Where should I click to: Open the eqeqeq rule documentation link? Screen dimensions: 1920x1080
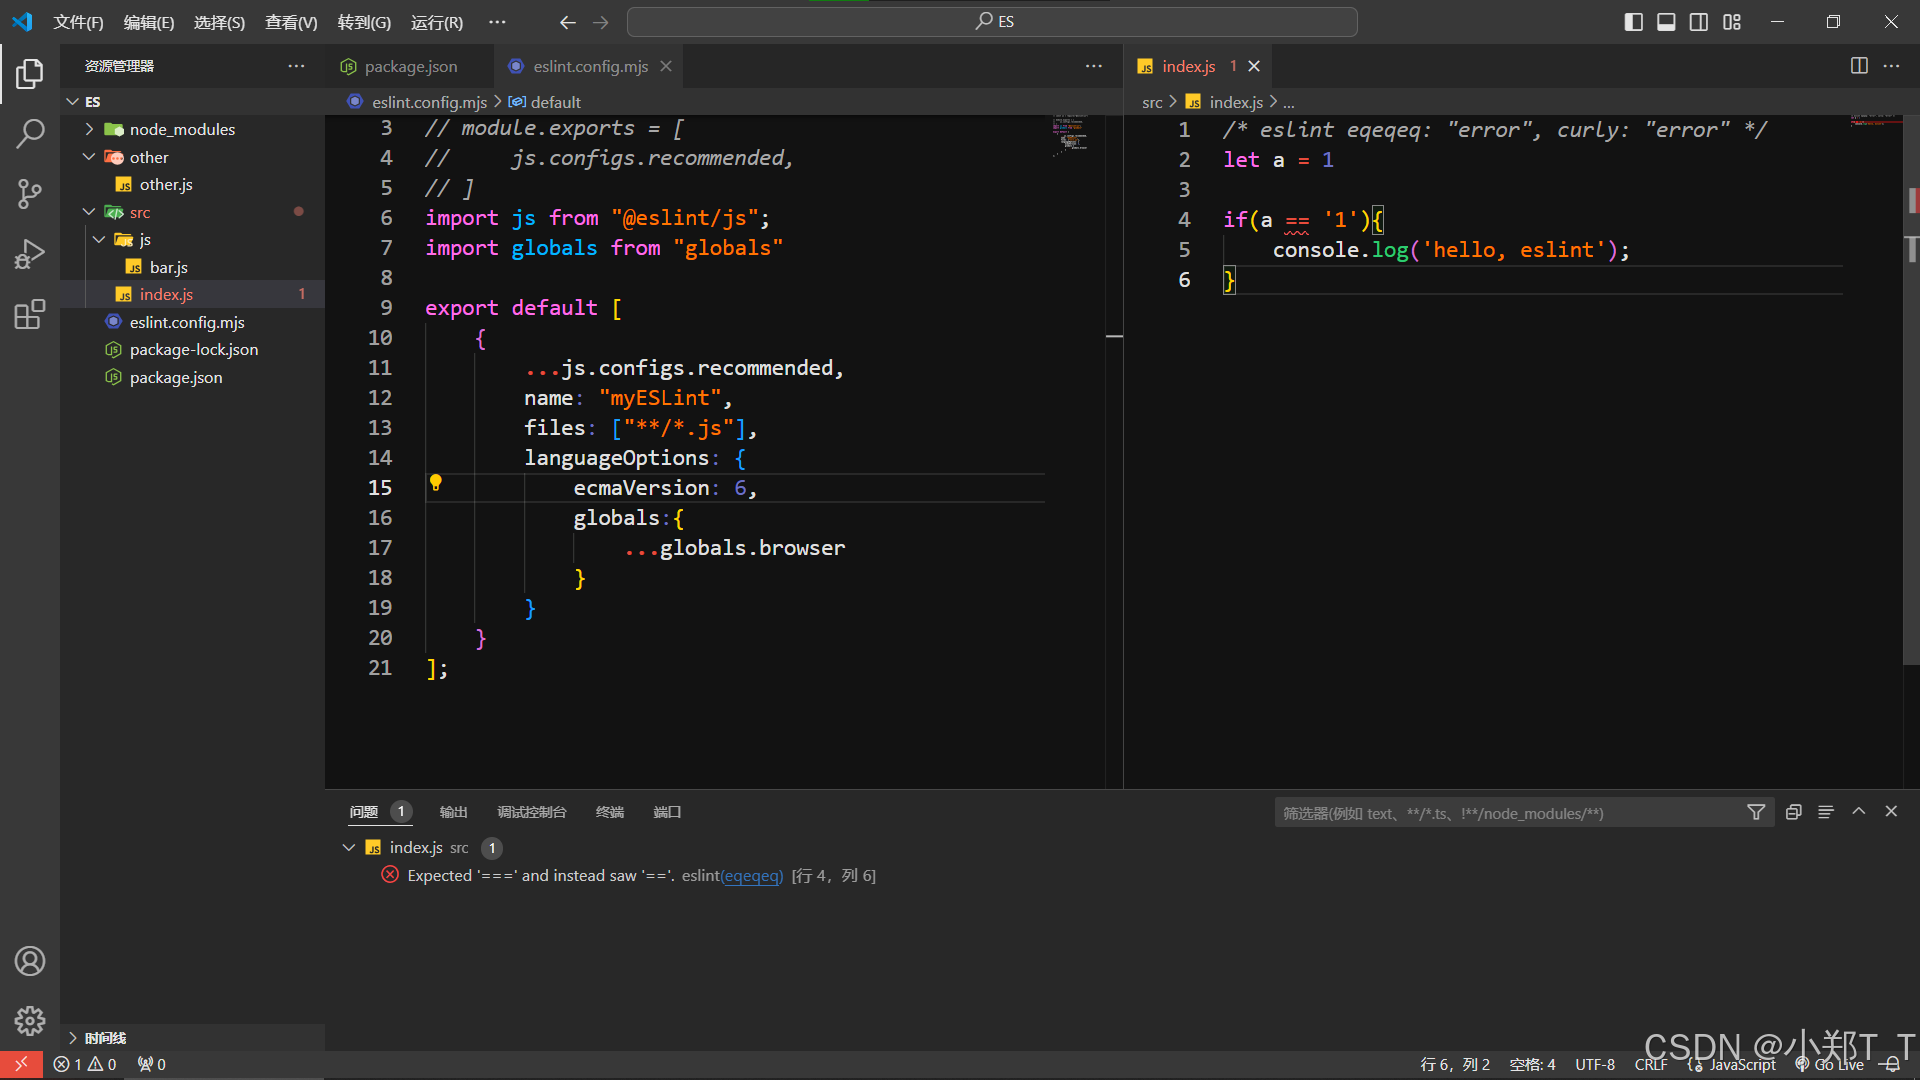coord(752,876)
